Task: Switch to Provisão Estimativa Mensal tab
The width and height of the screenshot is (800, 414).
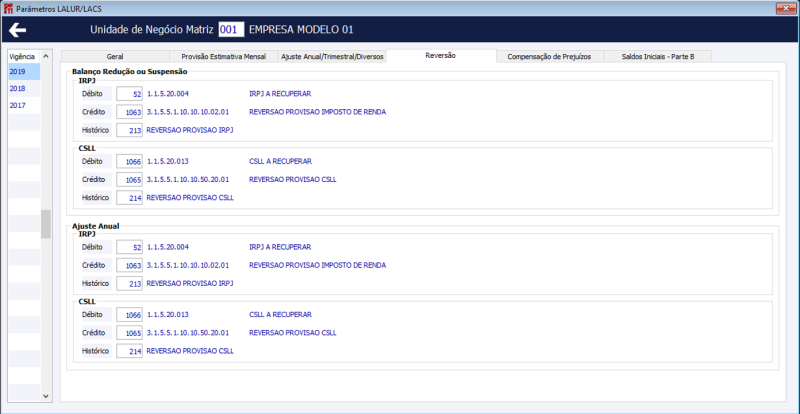Action: [x=223, y=57]
